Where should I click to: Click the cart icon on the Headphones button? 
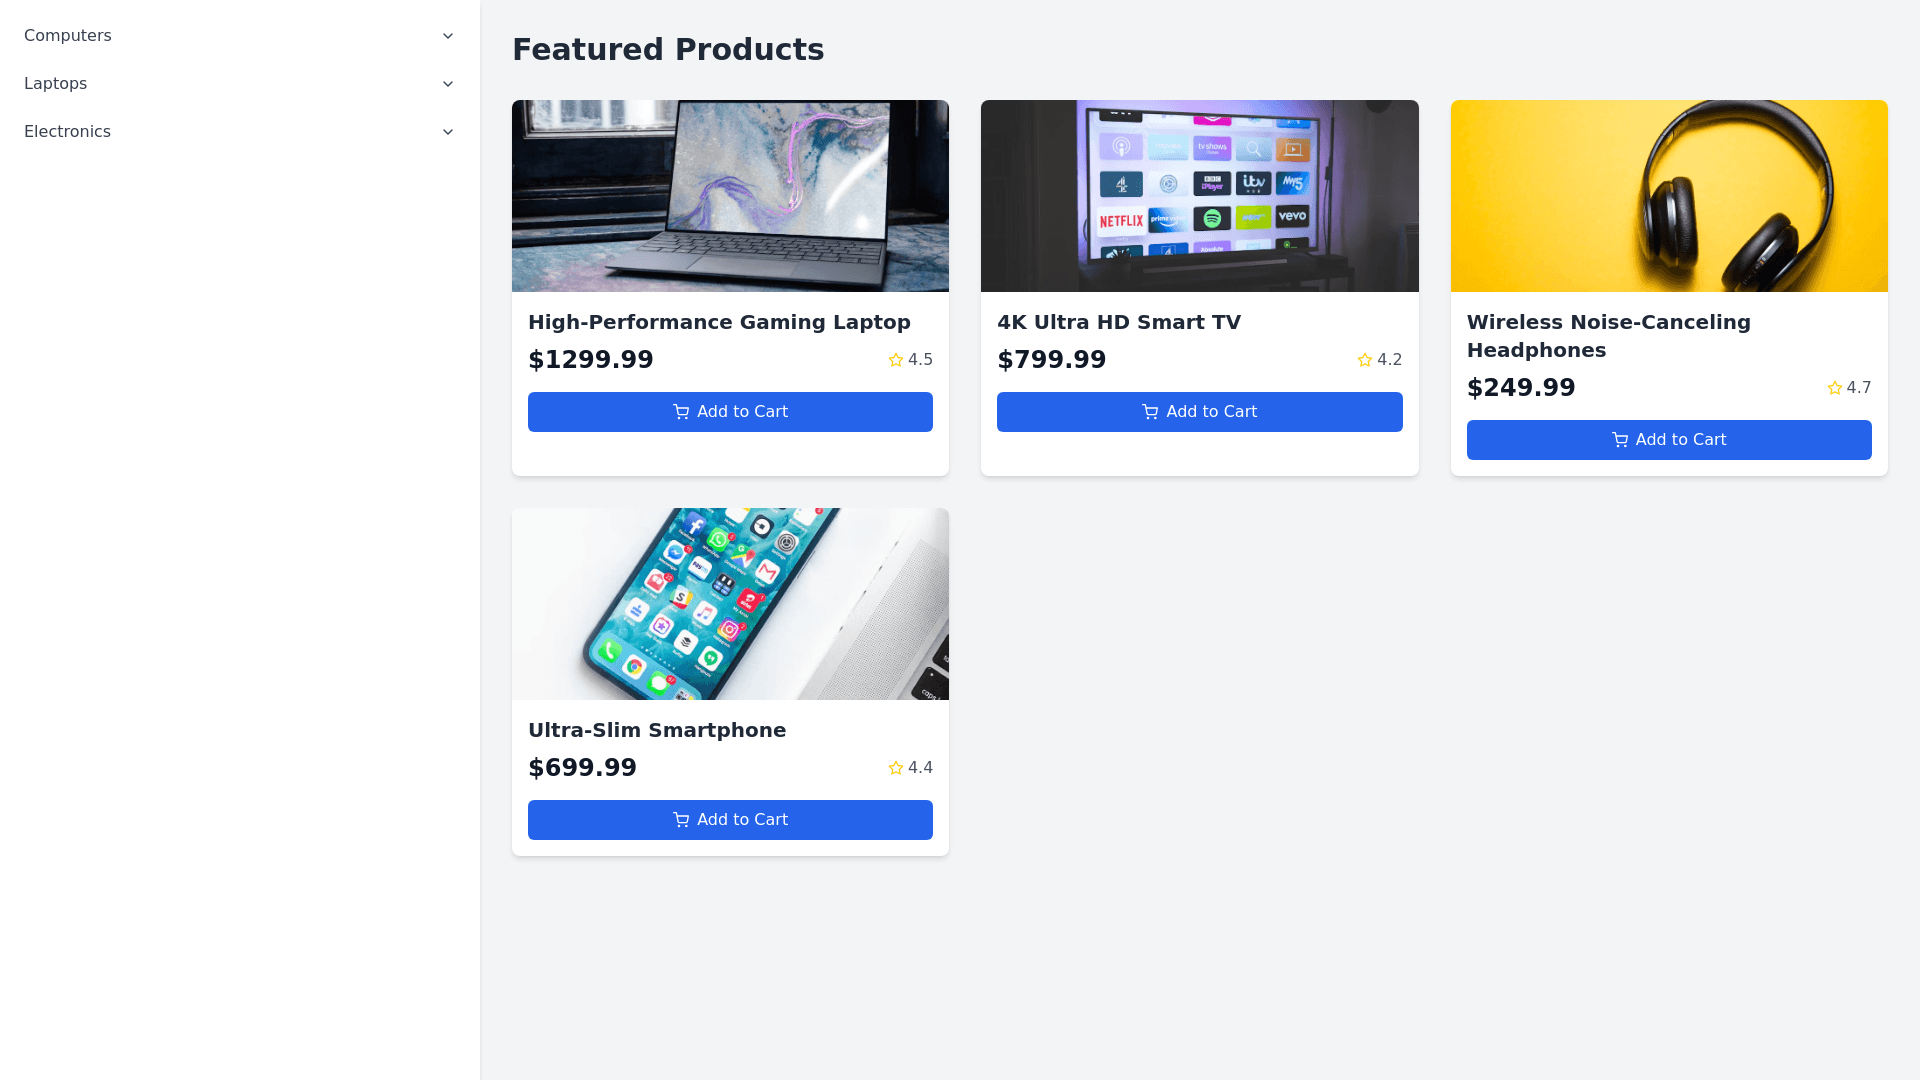pyautogui.click(x=1620, y=440)
